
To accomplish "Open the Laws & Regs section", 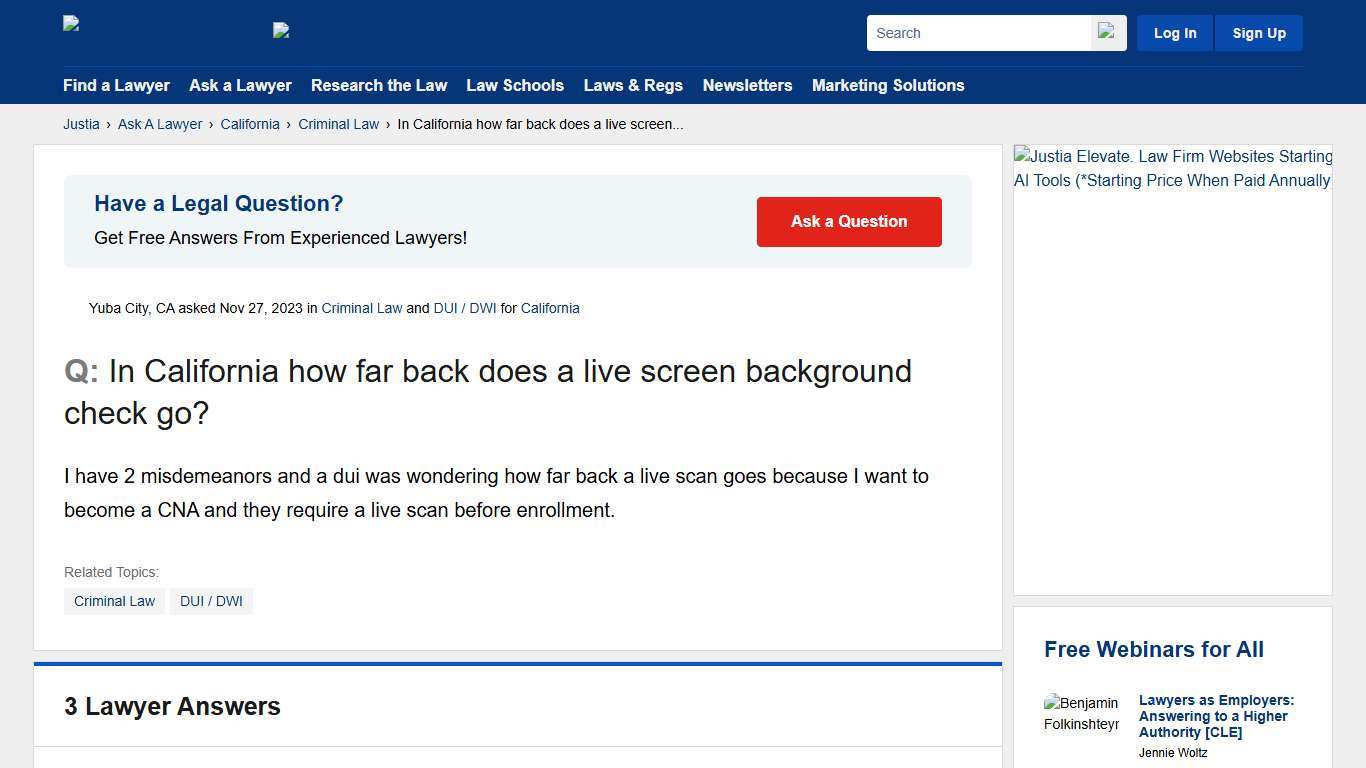I will (x=633, y=86).
